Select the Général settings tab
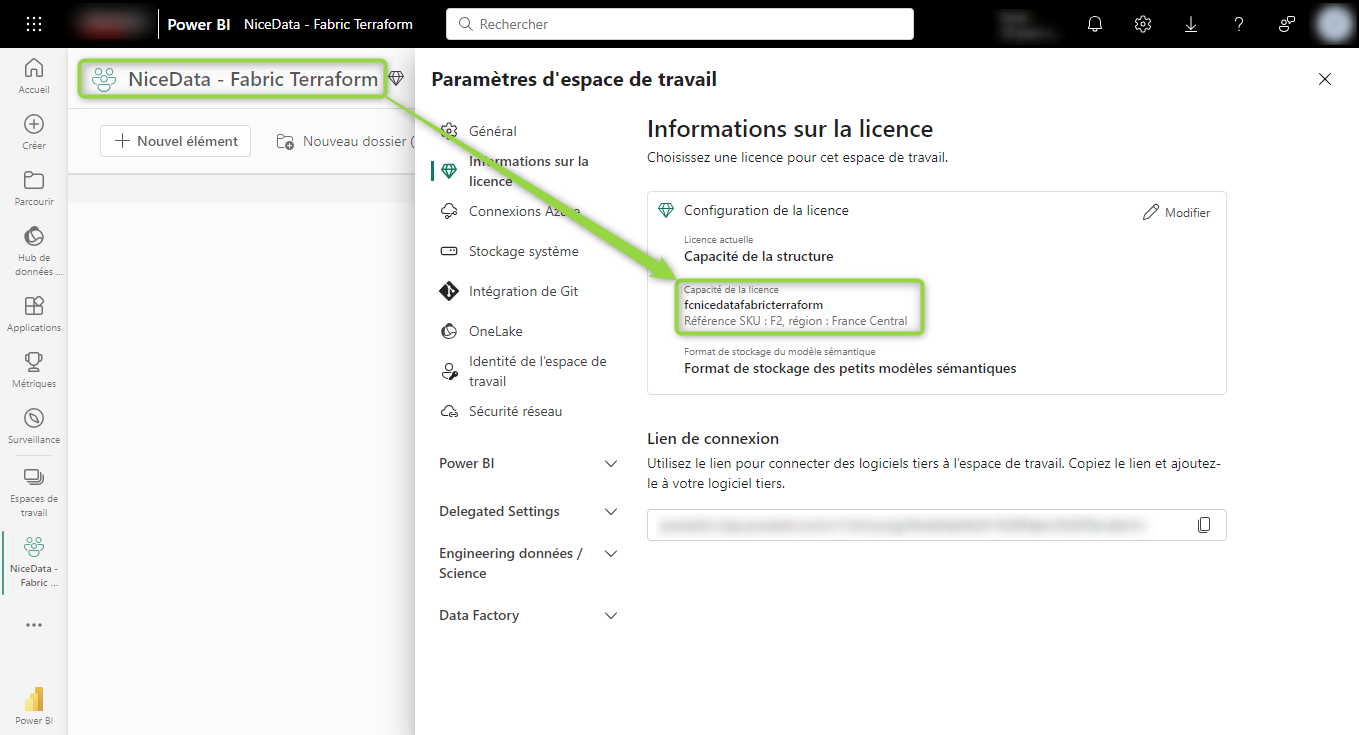The height and width of the screenshot is (735, 1359). tap(478, 131)
